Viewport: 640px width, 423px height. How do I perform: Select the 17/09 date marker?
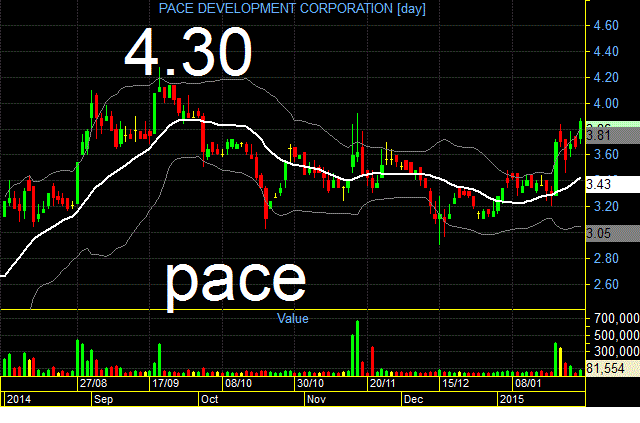(x=165, y=383)
